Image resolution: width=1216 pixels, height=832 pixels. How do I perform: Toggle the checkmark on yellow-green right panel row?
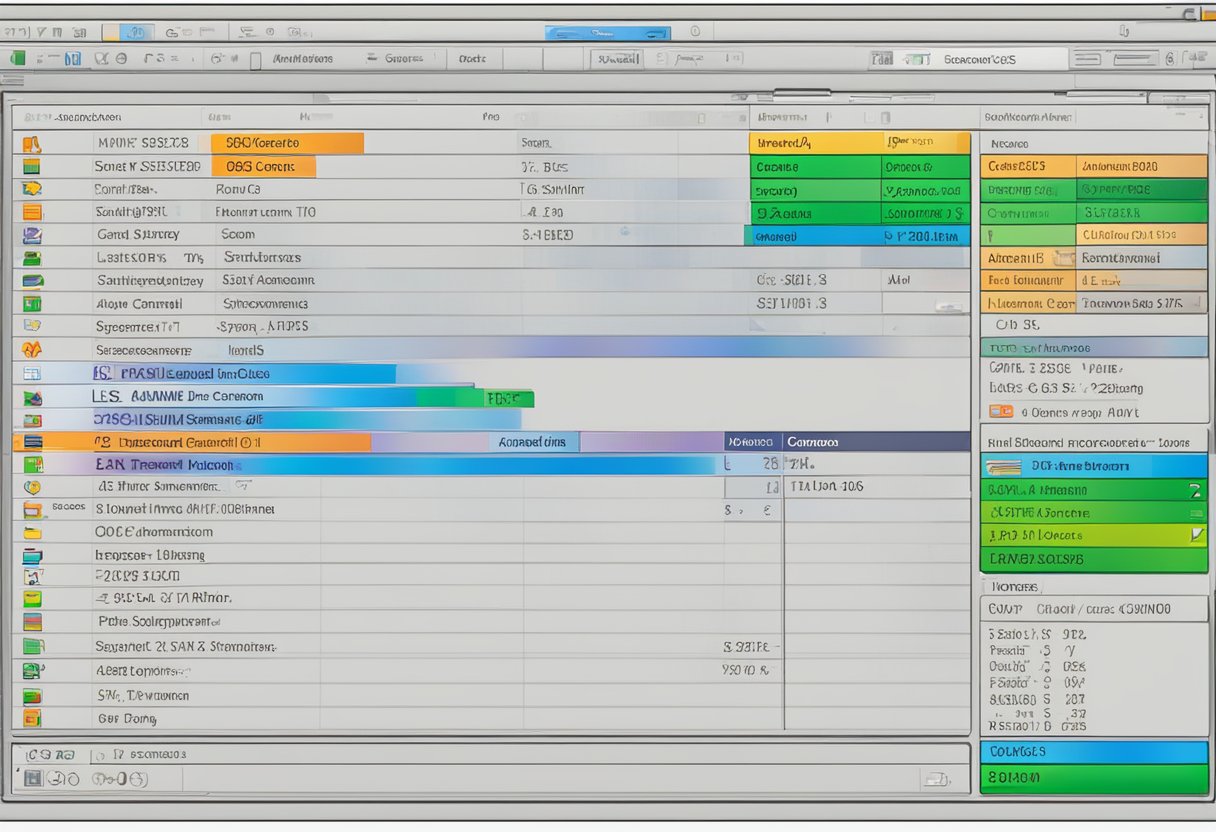(1197, 536)
